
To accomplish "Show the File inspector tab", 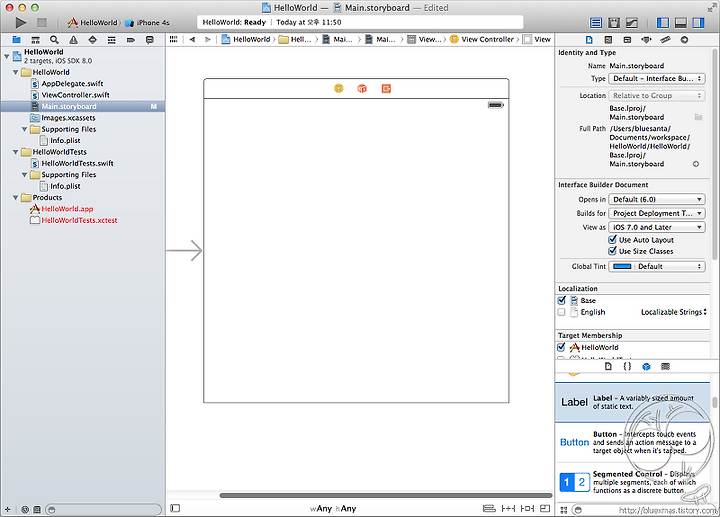I will pyautogui.click(x=589, y=40).
